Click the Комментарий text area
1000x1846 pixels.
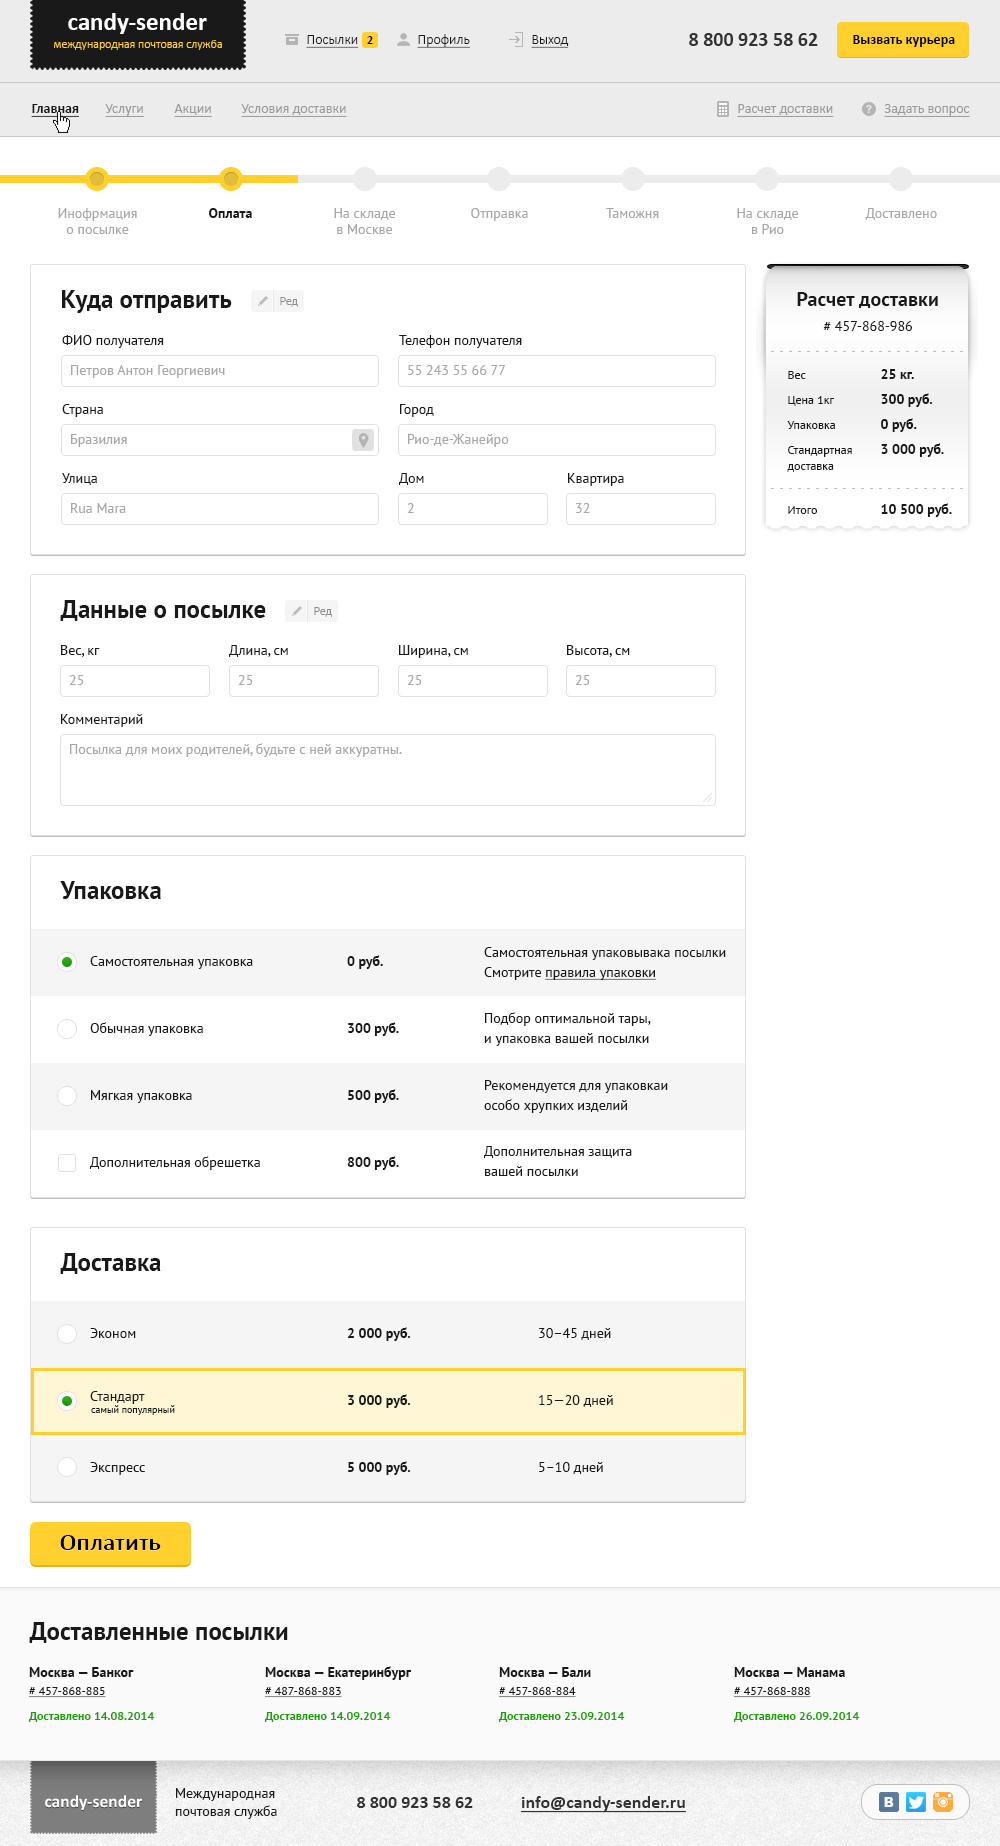coord(387,770)
